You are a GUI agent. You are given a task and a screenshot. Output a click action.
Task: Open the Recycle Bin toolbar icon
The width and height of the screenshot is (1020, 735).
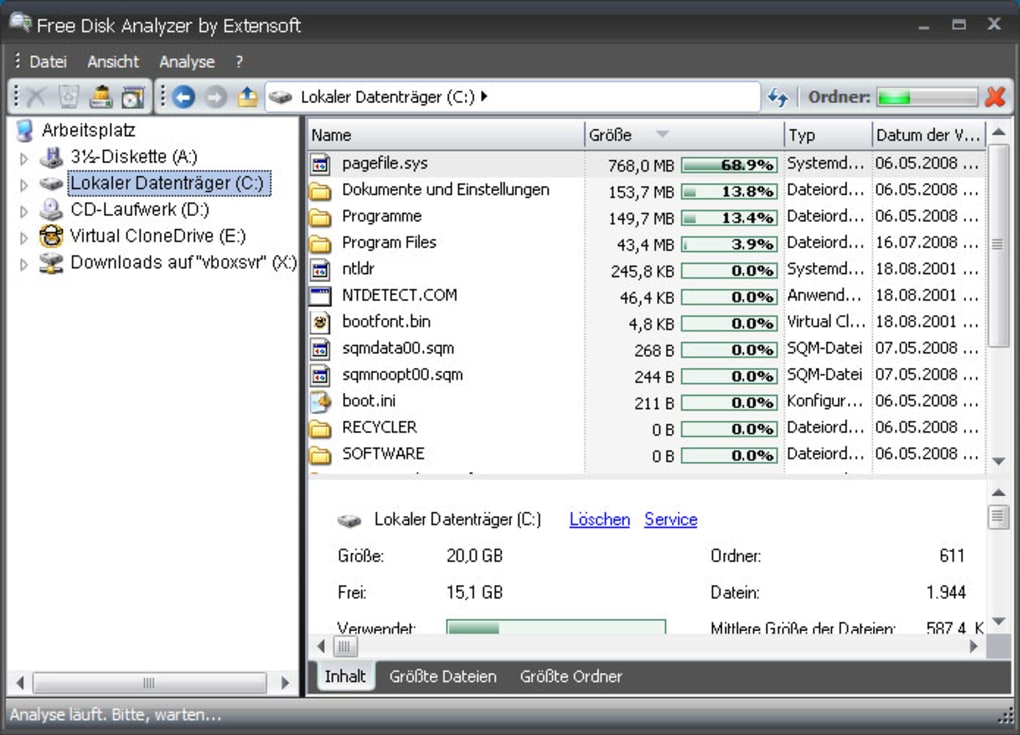tap(67, 96)
